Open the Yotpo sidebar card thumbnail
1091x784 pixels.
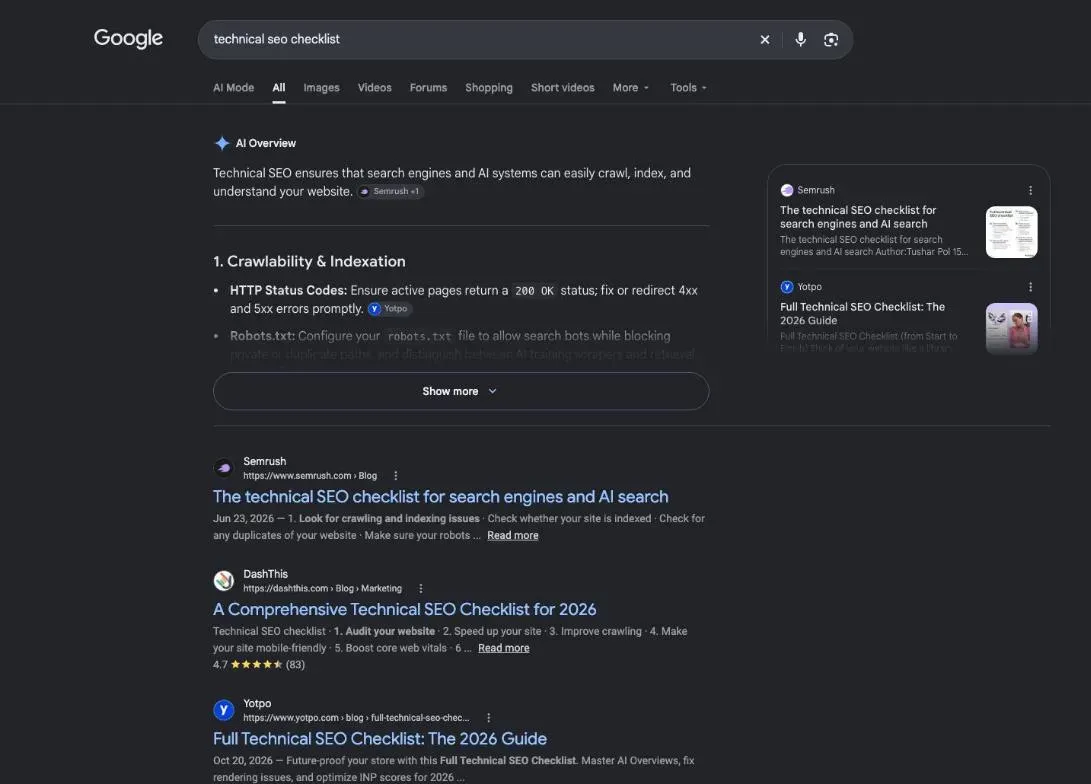tap(1012, 328)
